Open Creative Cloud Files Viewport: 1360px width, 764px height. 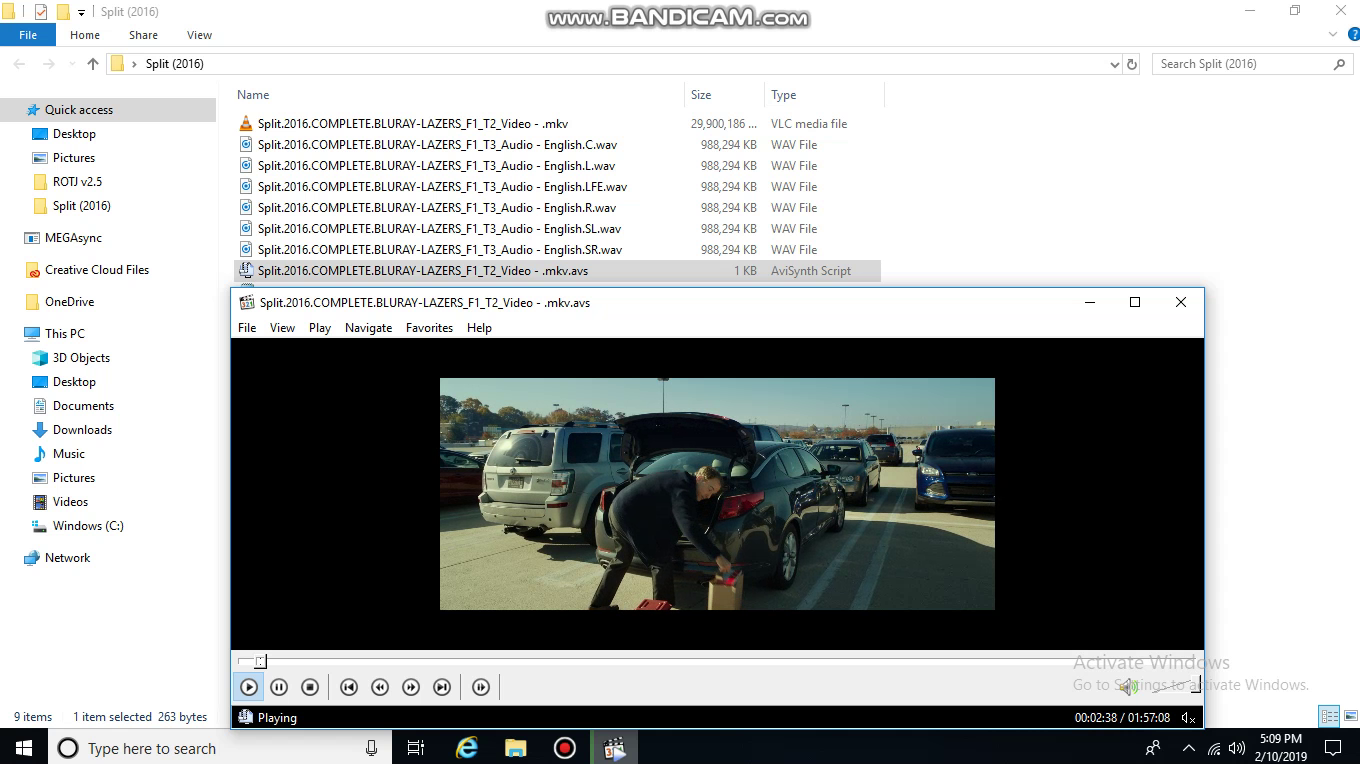coord(96,270)
